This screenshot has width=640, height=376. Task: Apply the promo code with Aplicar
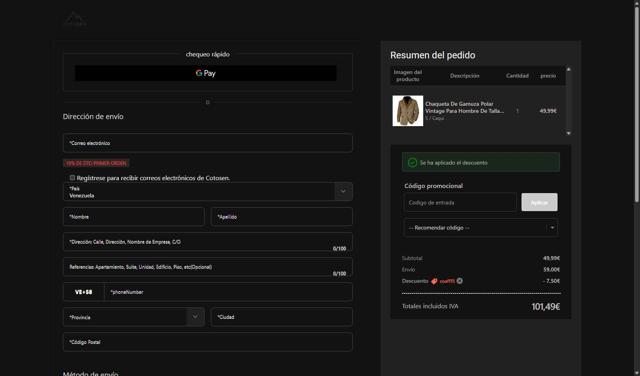(x=539, y=202)
